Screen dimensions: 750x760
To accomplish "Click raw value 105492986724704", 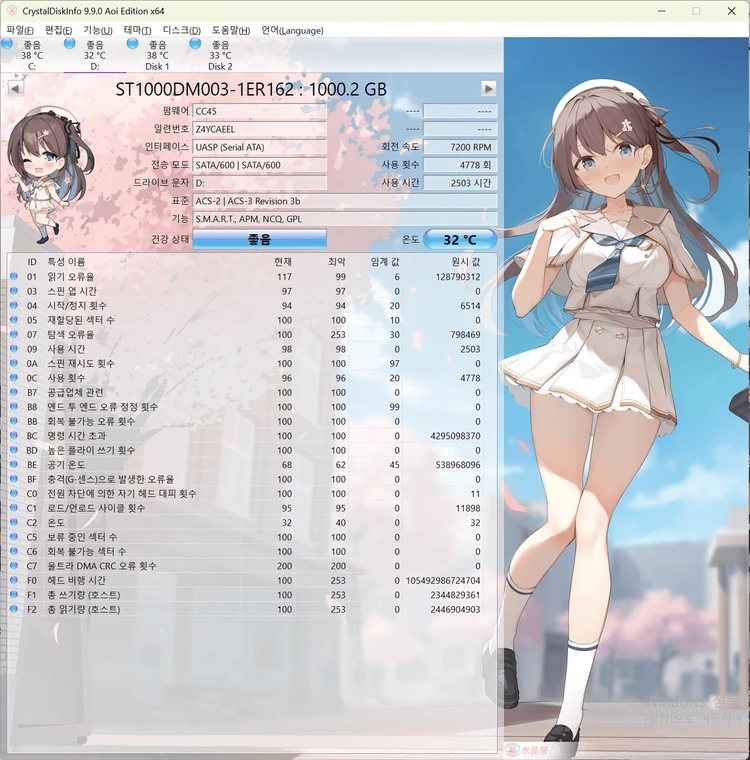I will 443,580.
